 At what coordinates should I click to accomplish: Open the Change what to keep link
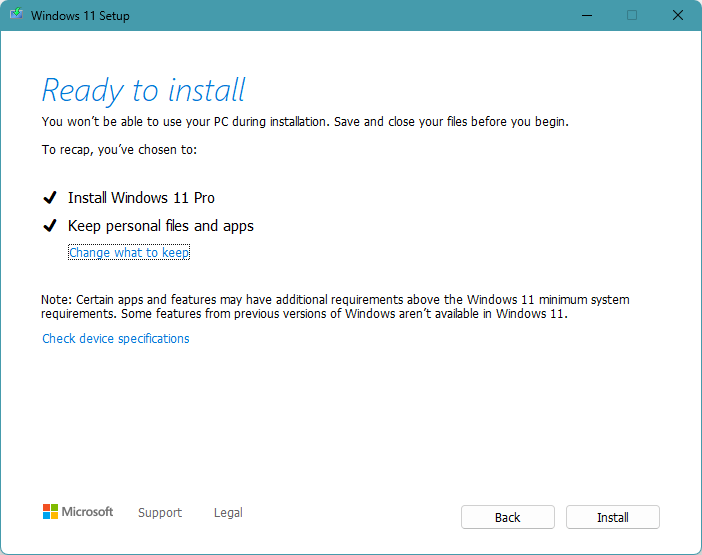tap(129, 252)
